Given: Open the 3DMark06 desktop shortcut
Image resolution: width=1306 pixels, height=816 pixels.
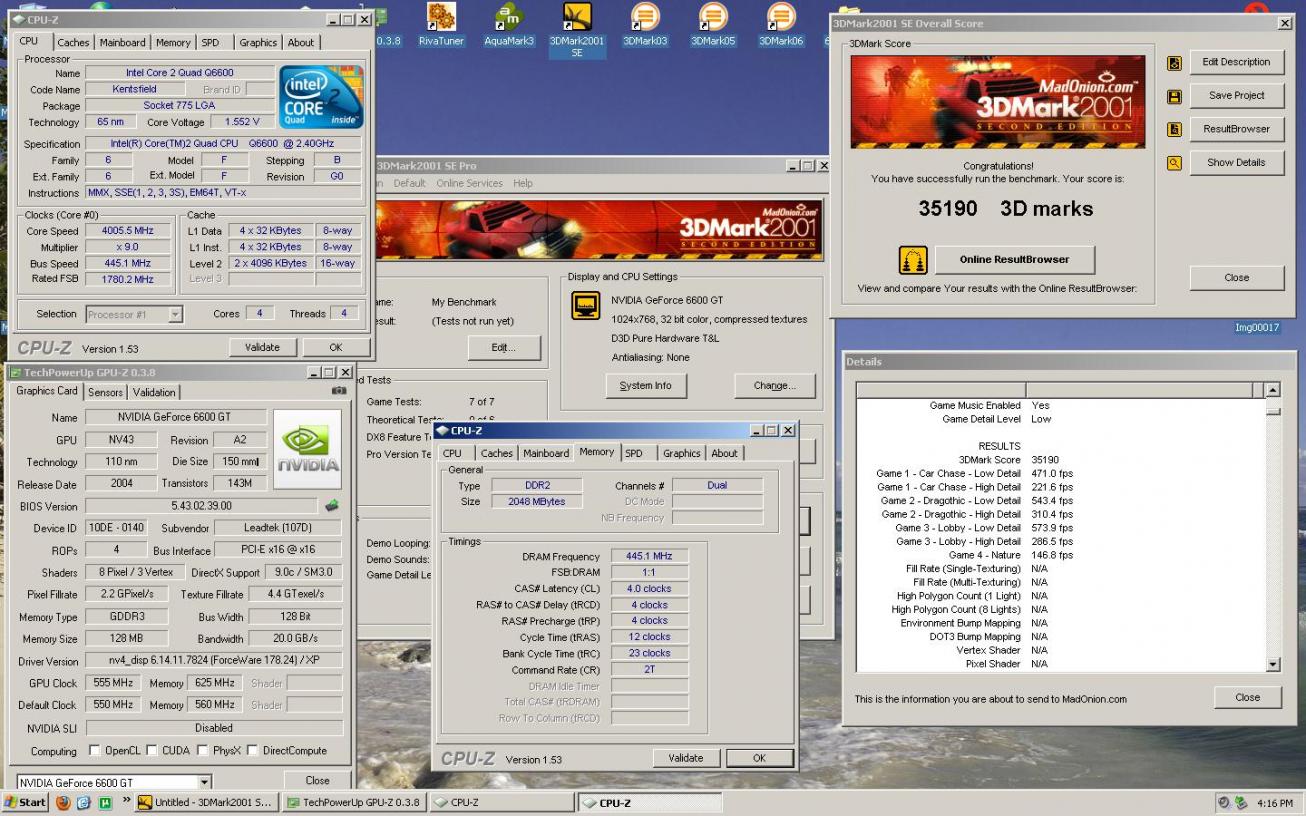Looking at the screenshot, I should 781,25.
